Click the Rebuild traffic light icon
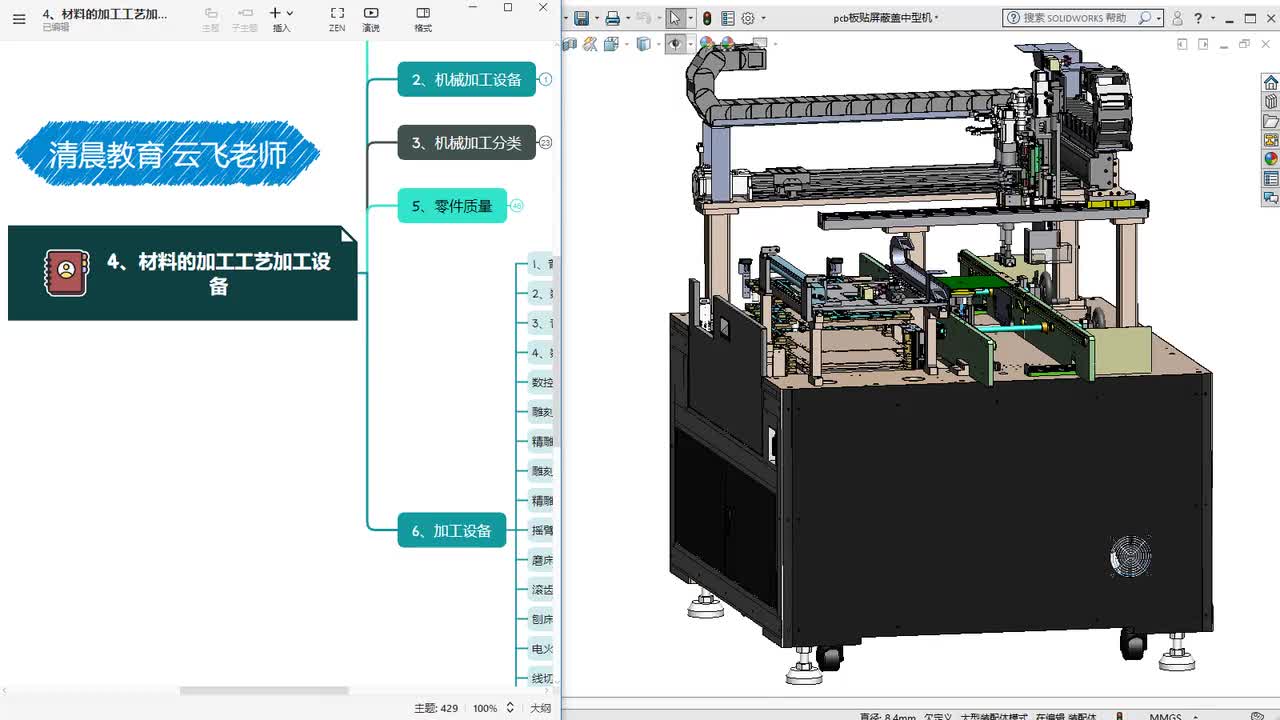 (x=707, y=18)
